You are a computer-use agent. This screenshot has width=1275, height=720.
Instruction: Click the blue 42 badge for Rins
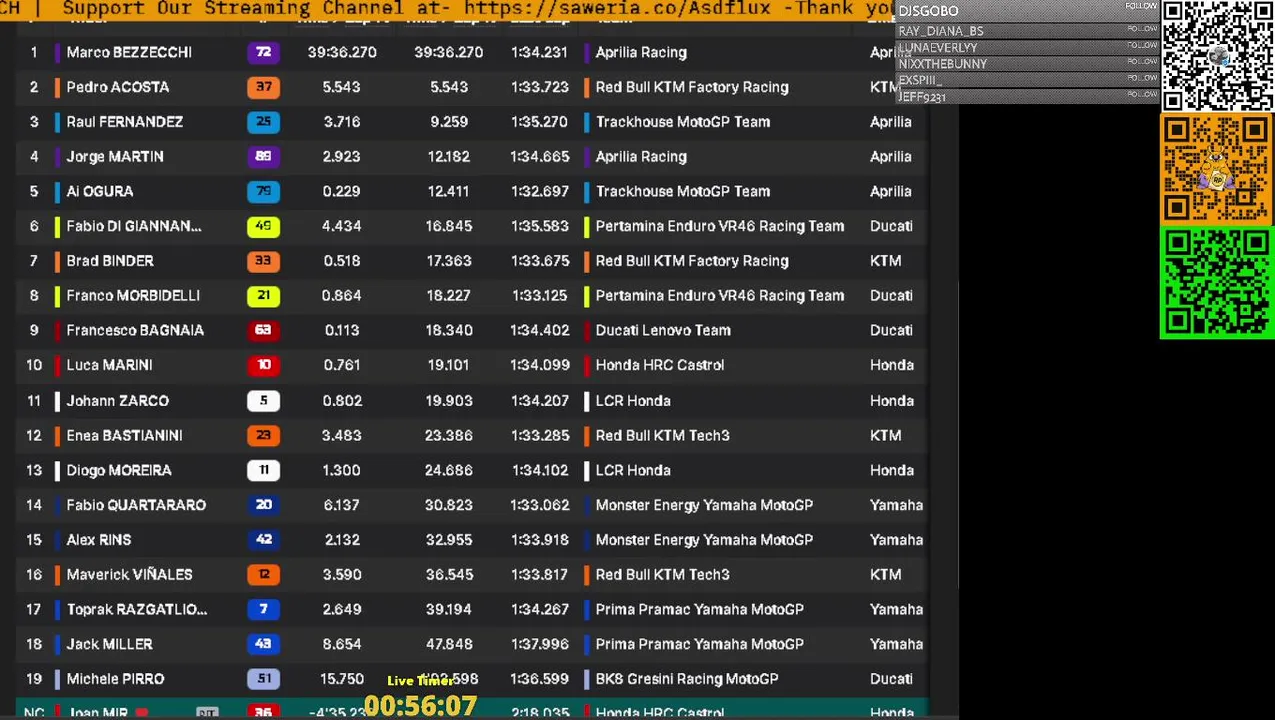coord(264,540)
